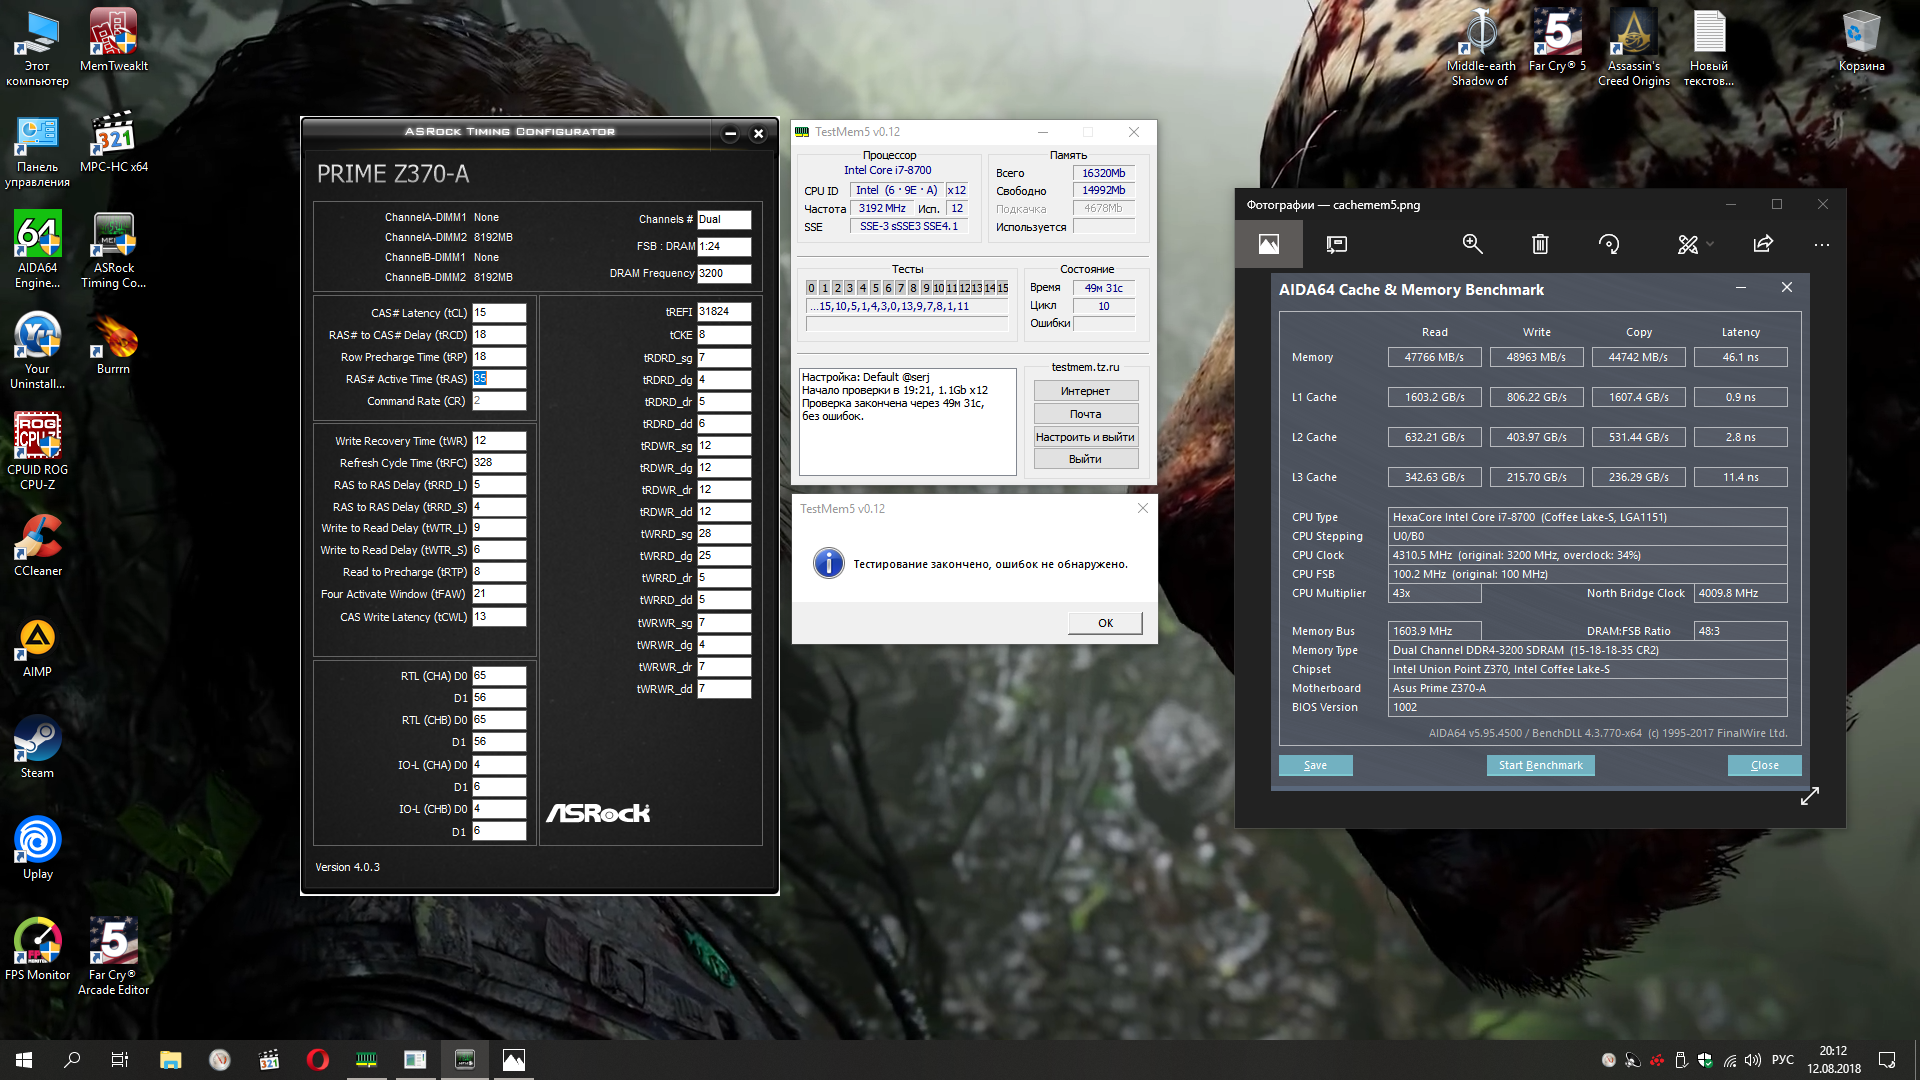Expand the Edit & Create dropdown chevron
This screenshot has height=1080, width=1920.
[x=1710, y=244]
